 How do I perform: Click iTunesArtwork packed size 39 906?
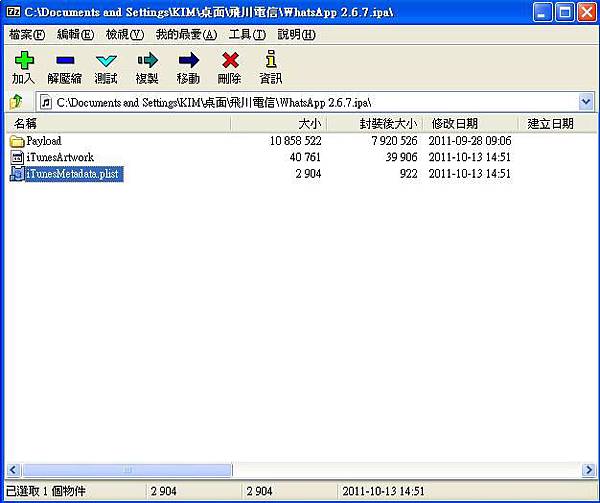click(401, 158)
